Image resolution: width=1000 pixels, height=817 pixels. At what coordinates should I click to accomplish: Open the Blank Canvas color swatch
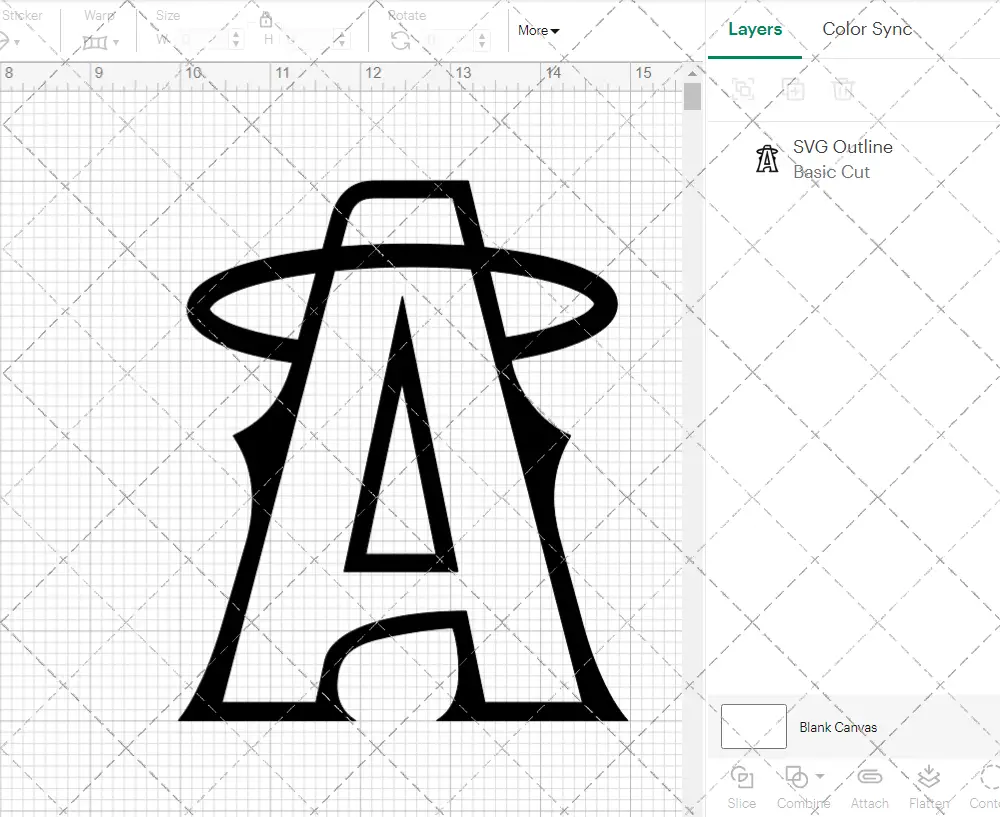753,727
